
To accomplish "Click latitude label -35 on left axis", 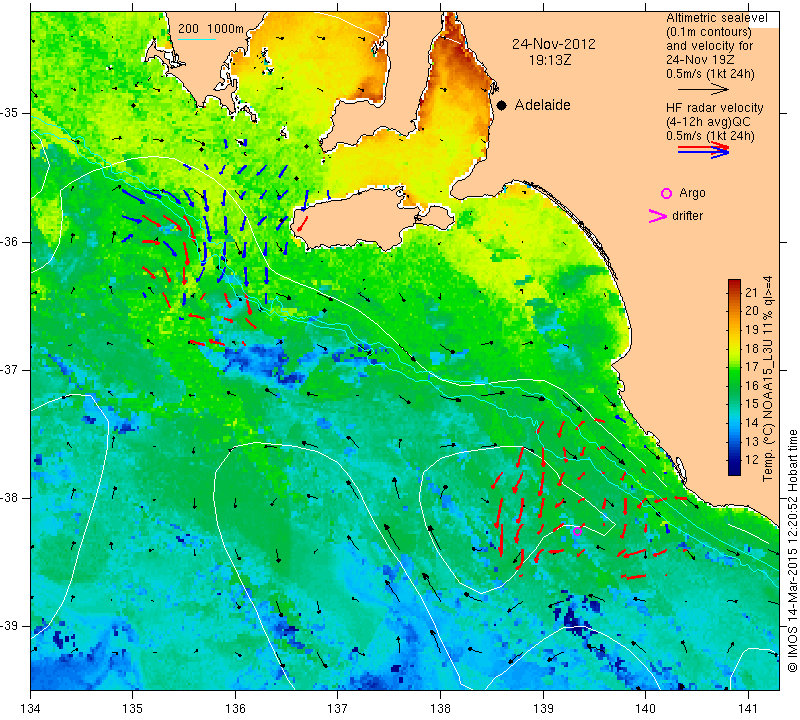I will [10, 112].
